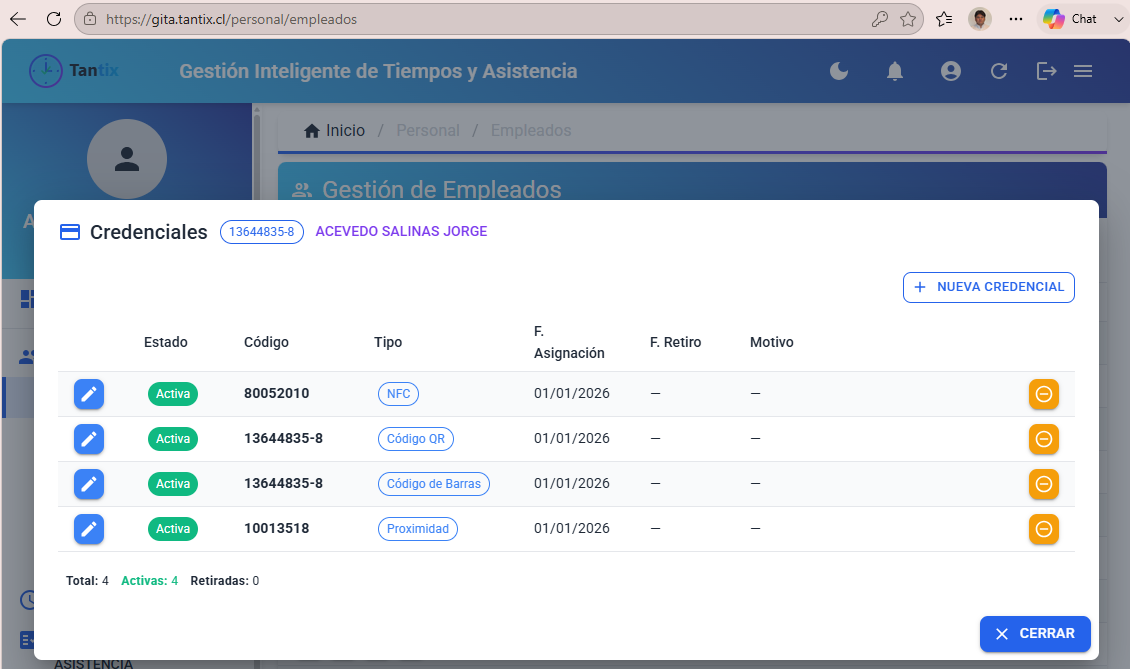
Task: Click the Tantix clock logo
Action: [x=45, y=71]
